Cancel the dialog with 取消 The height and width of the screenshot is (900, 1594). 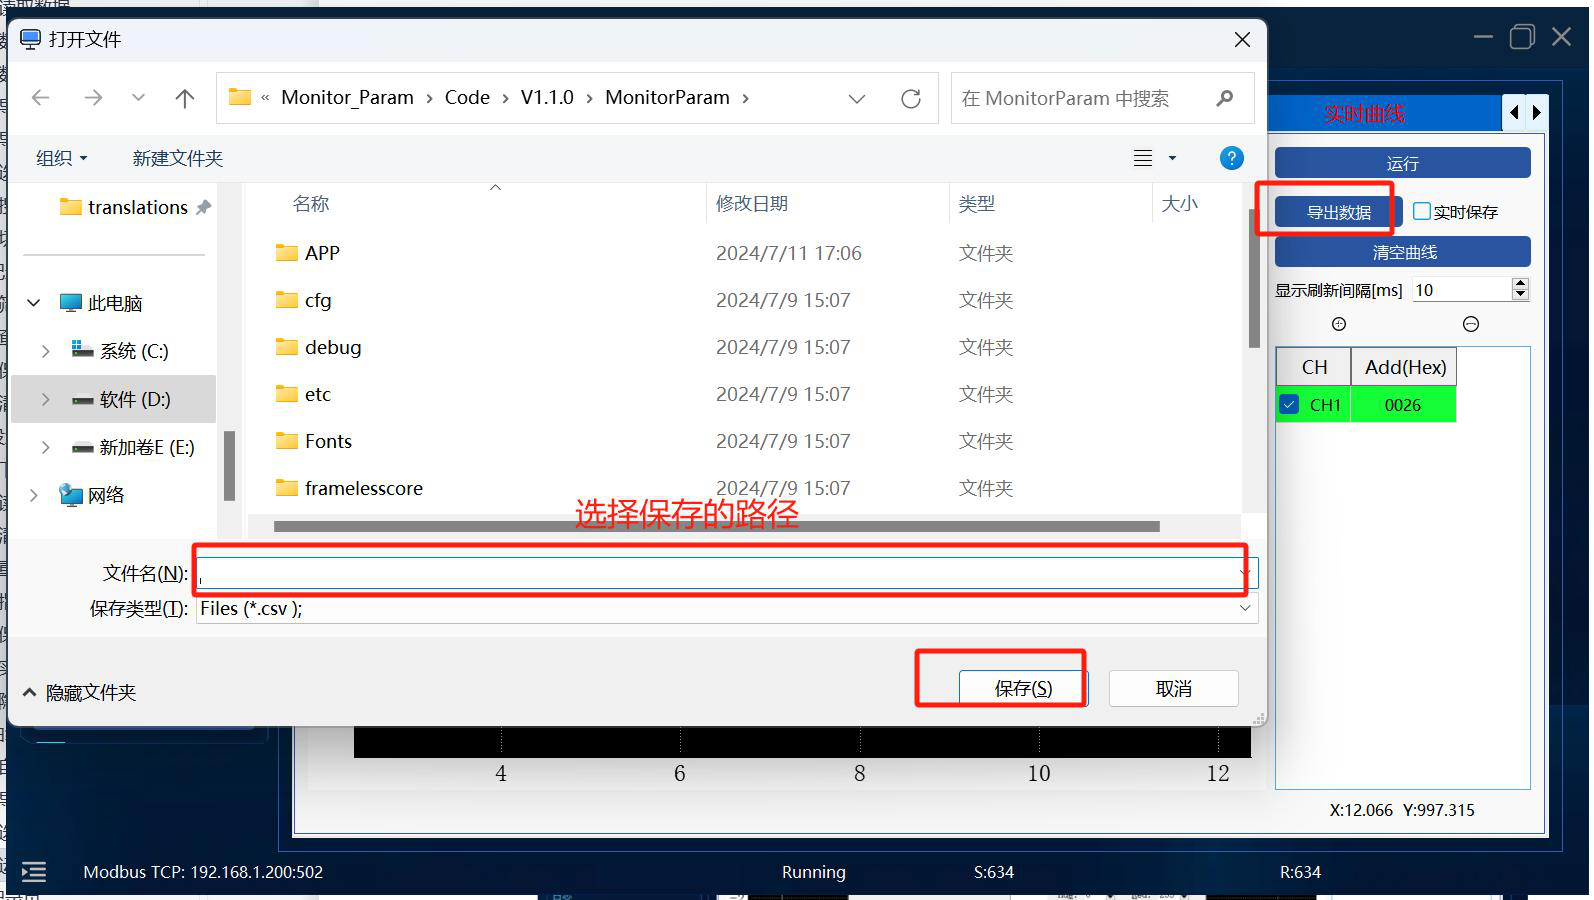click(x=1174, y=688)
